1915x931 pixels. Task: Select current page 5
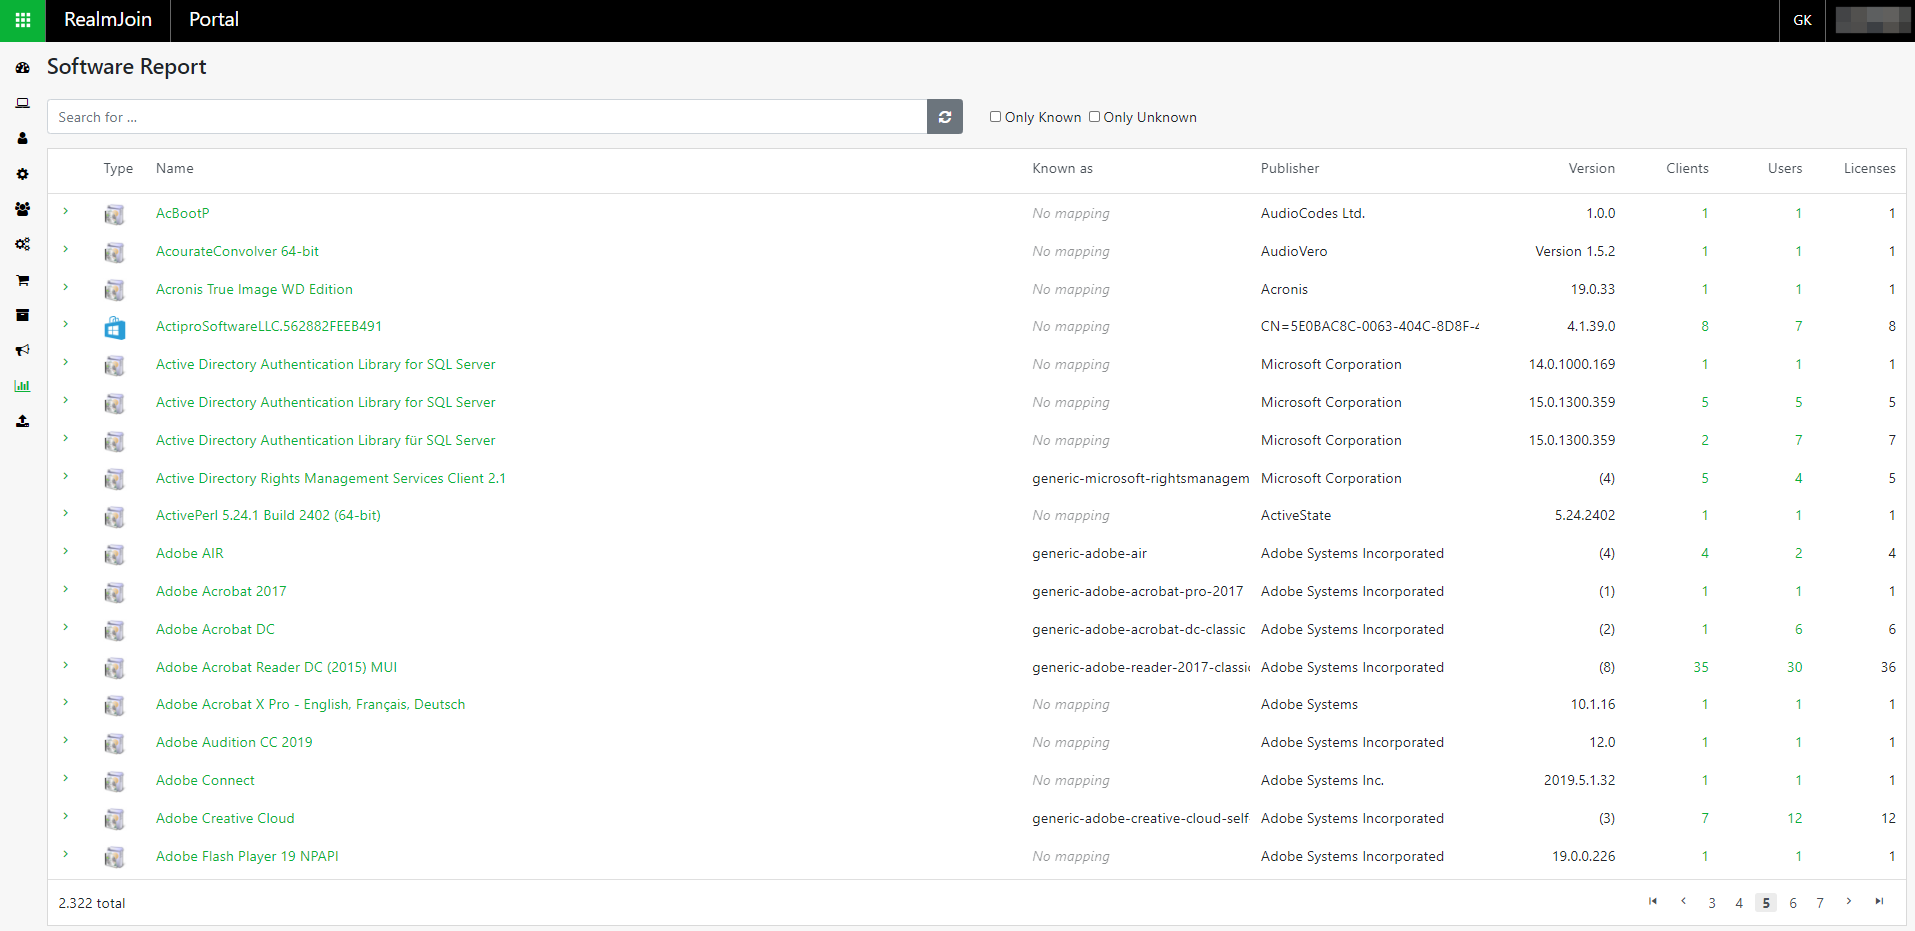tap(1766, 903)
